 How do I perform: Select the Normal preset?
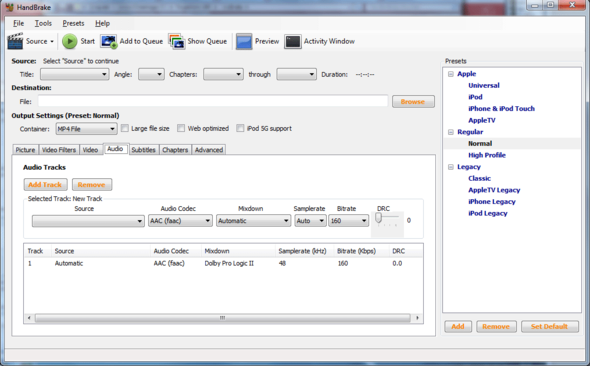pos(480,143)
